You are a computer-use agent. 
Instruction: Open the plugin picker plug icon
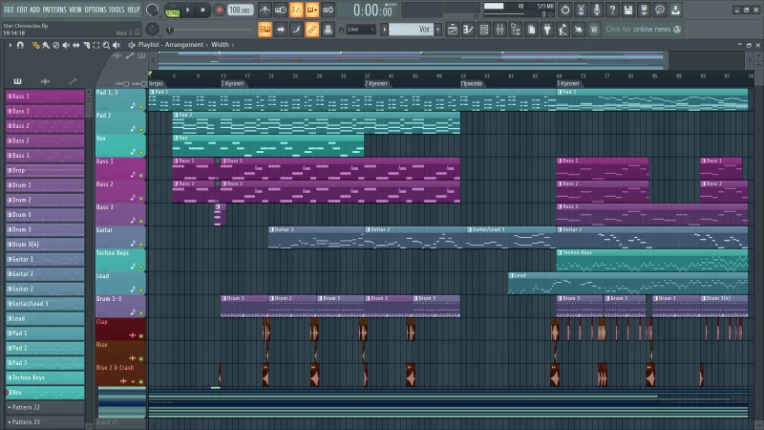click(x=547, y=30)
